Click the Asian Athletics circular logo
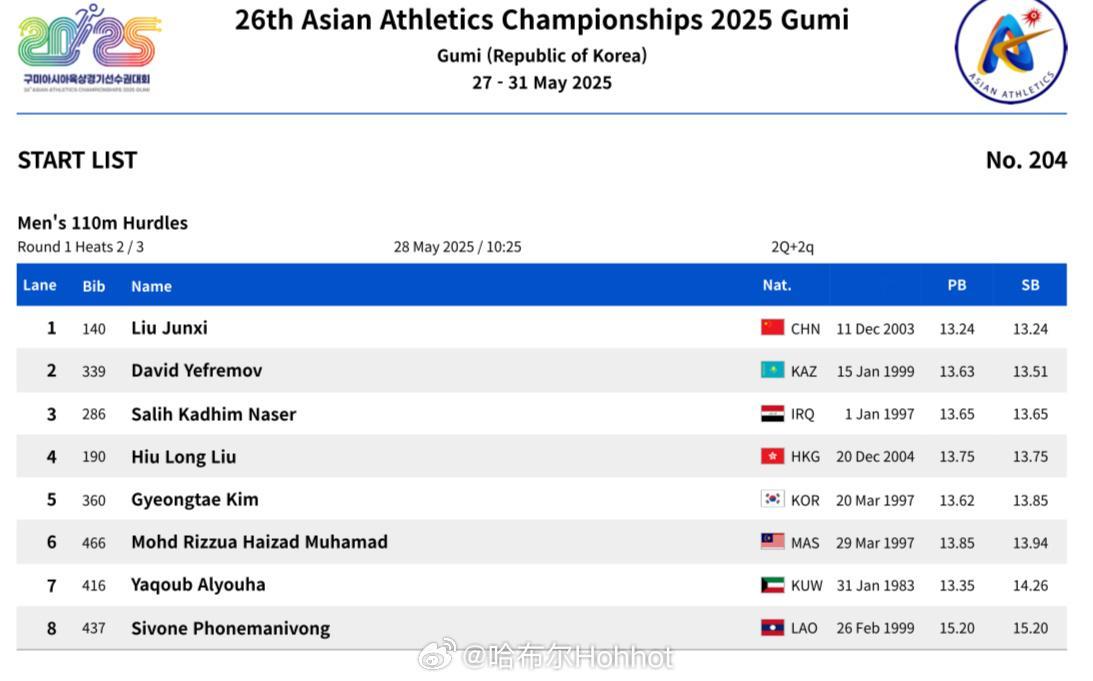The image size is (1093, 681). click(x=1011, y=52)
